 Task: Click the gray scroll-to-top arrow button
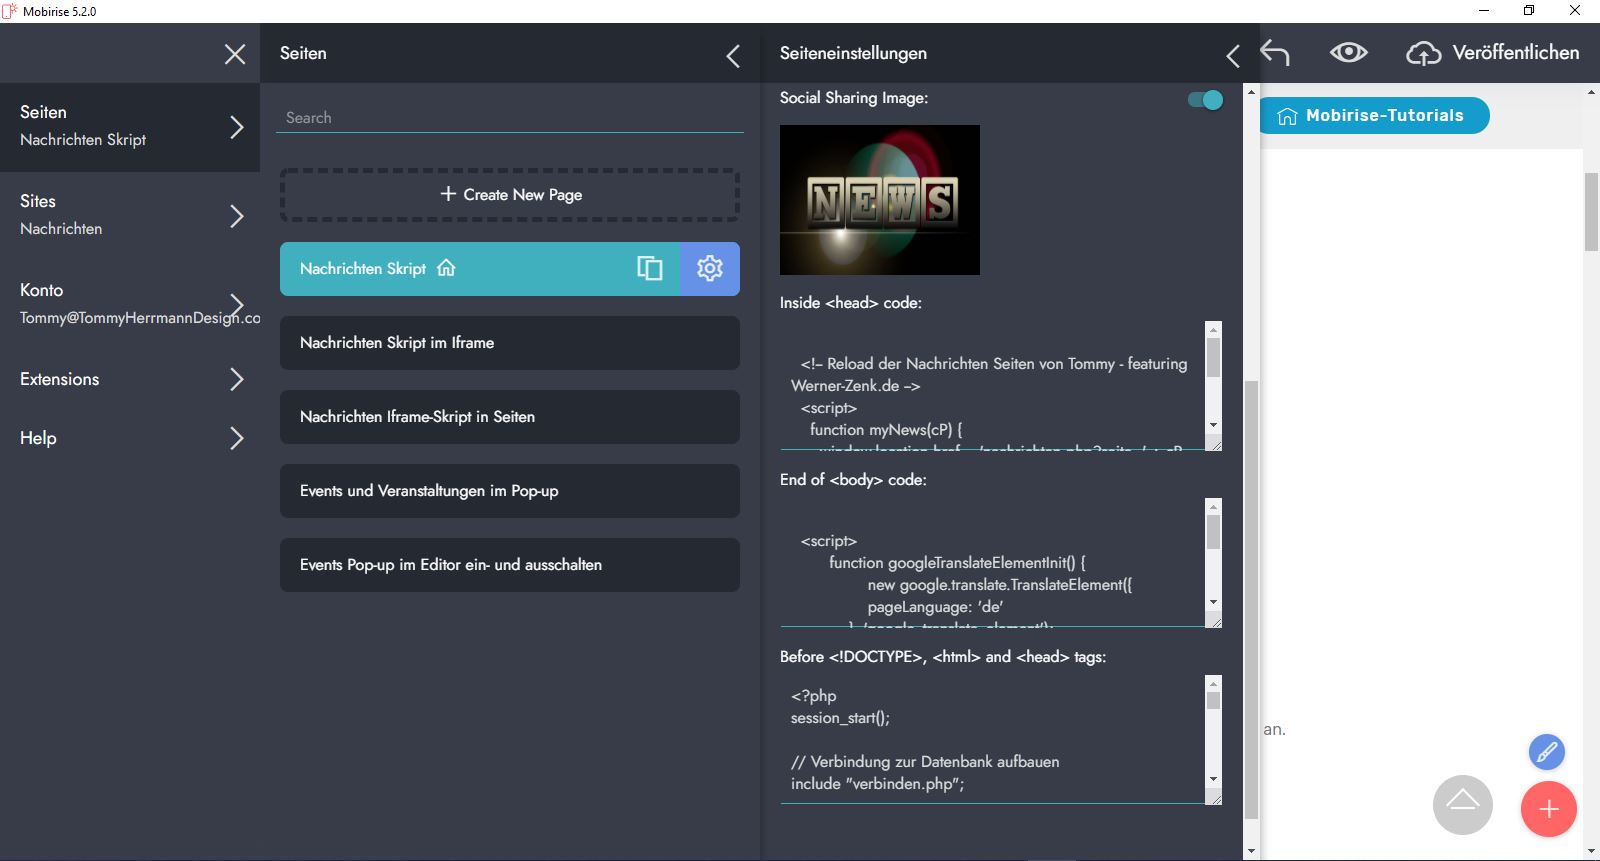click(1462, 804)
